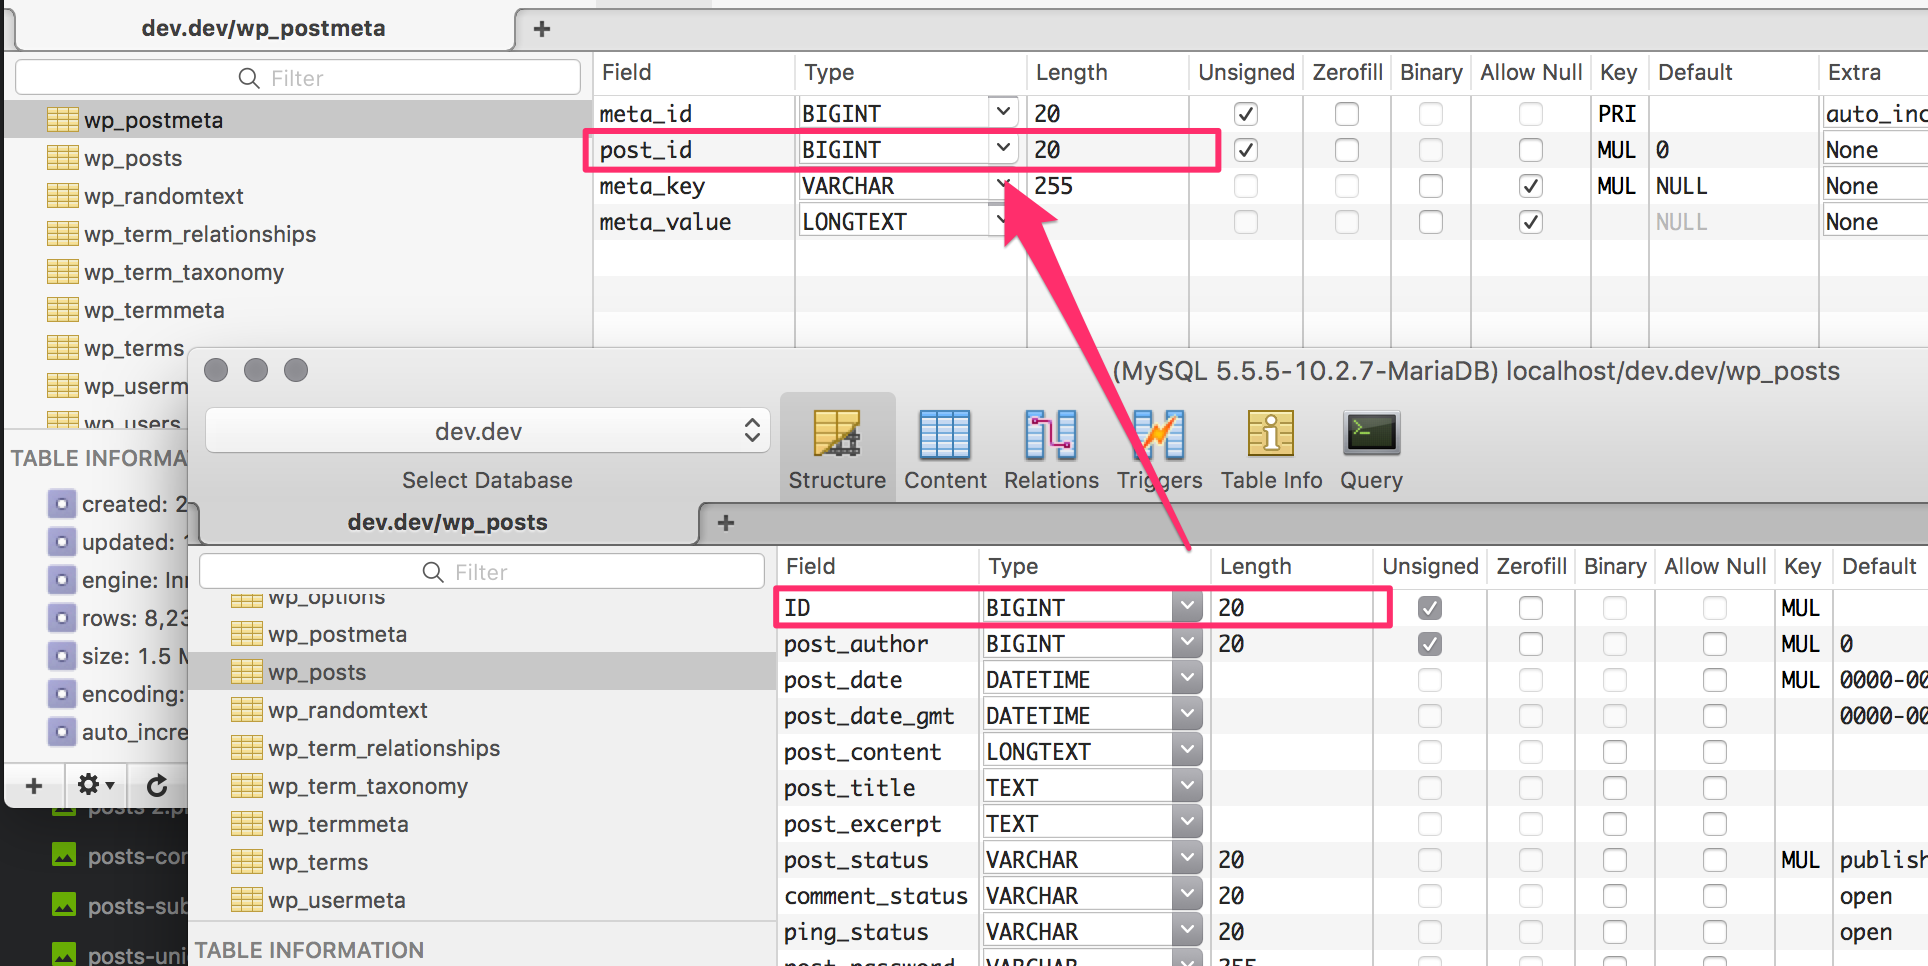Toggle Binary for post_content field

click(x=1615, y=752)
